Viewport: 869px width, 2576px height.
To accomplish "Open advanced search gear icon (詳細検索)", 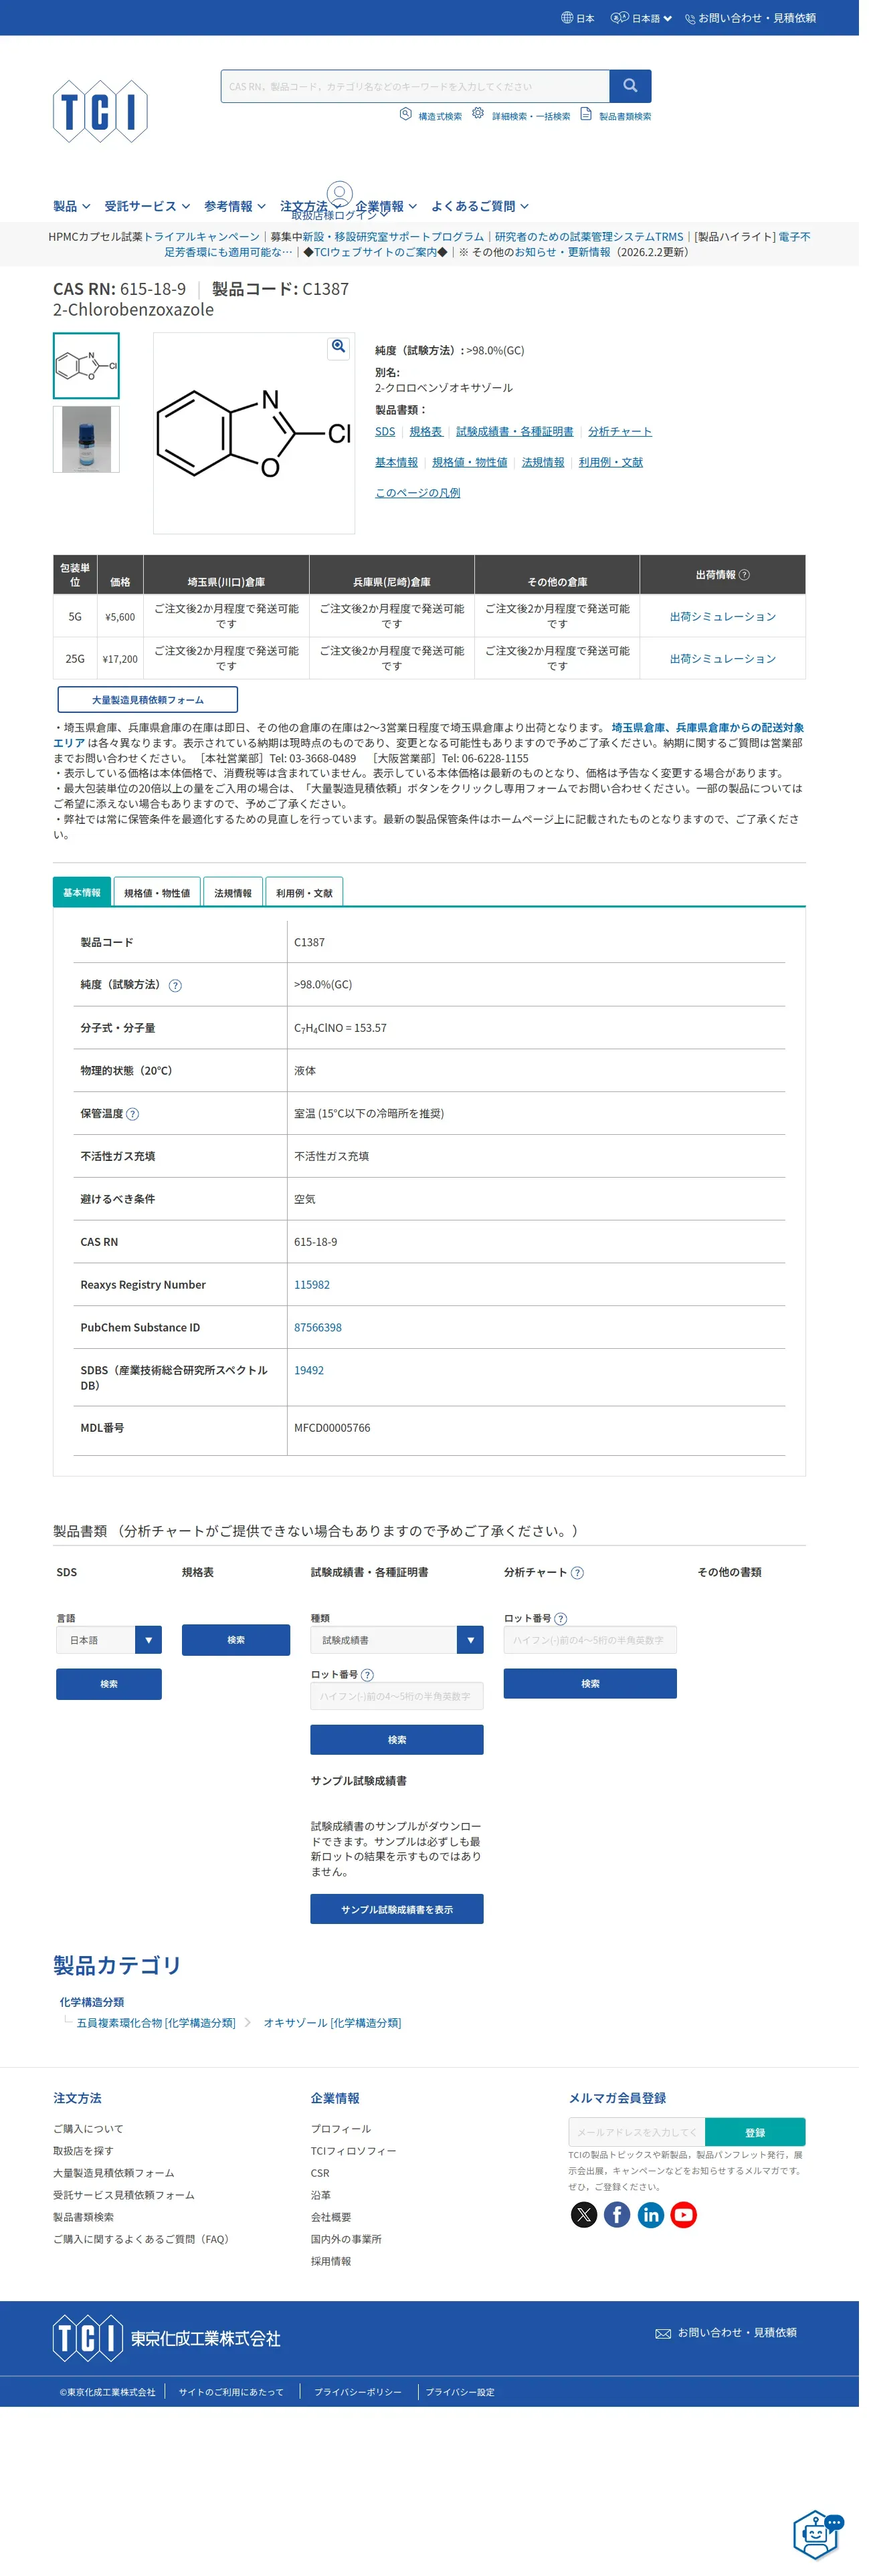I will pos(478,114).
